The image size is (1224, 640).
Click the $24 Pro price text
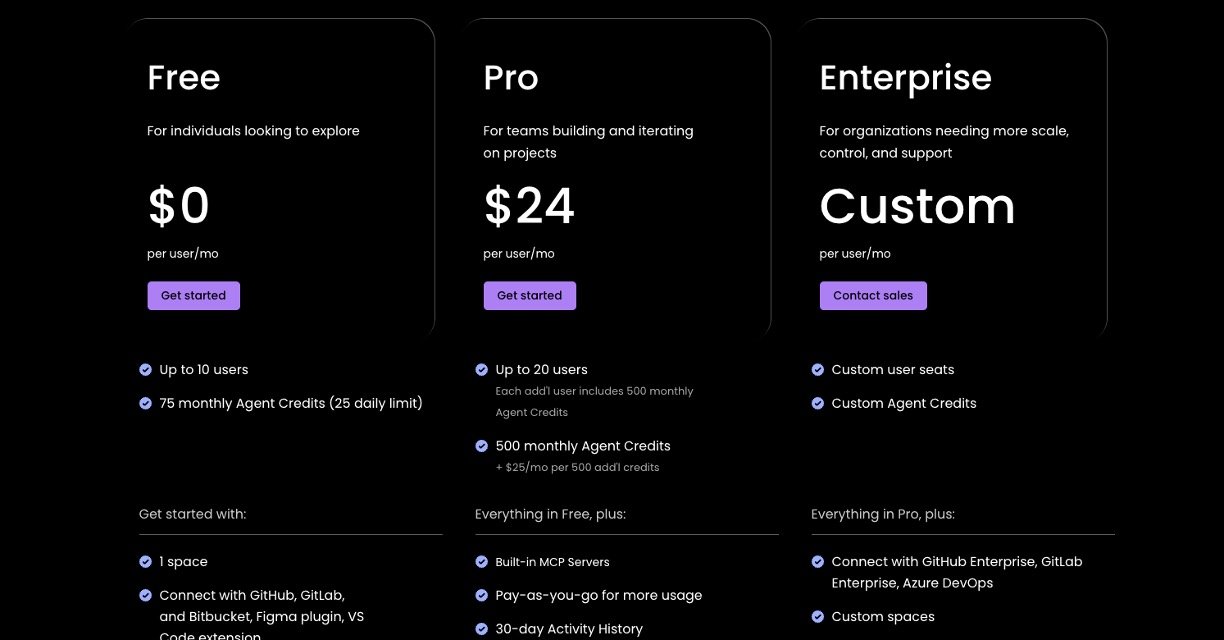(529, 206)
